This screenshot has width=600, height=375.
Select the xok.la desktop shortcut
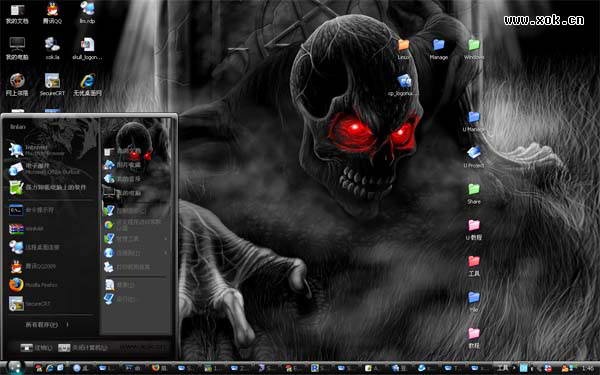(x=52, y=49)
